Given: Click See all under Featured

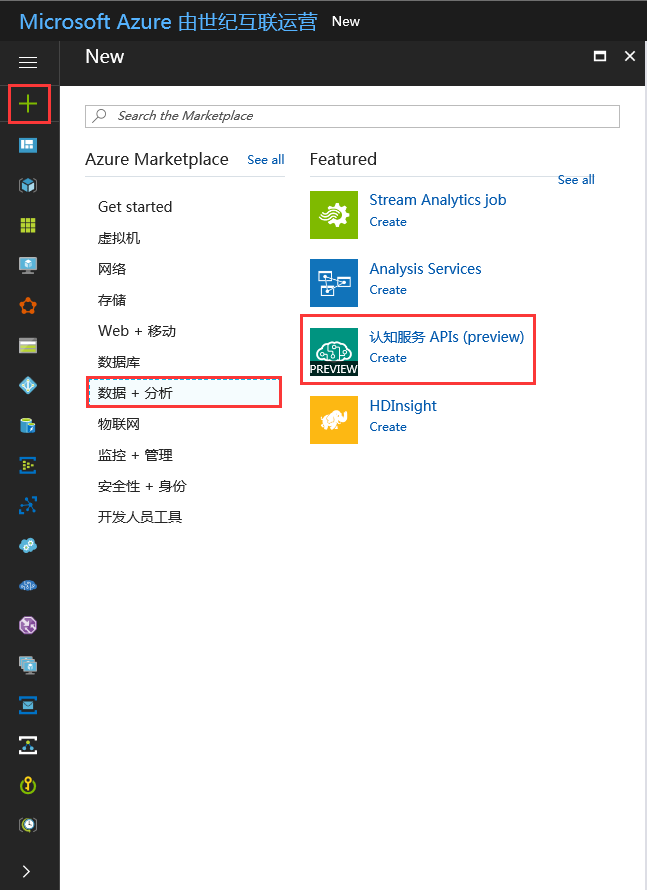Looking at the screenshot, I should coord(576,180).
